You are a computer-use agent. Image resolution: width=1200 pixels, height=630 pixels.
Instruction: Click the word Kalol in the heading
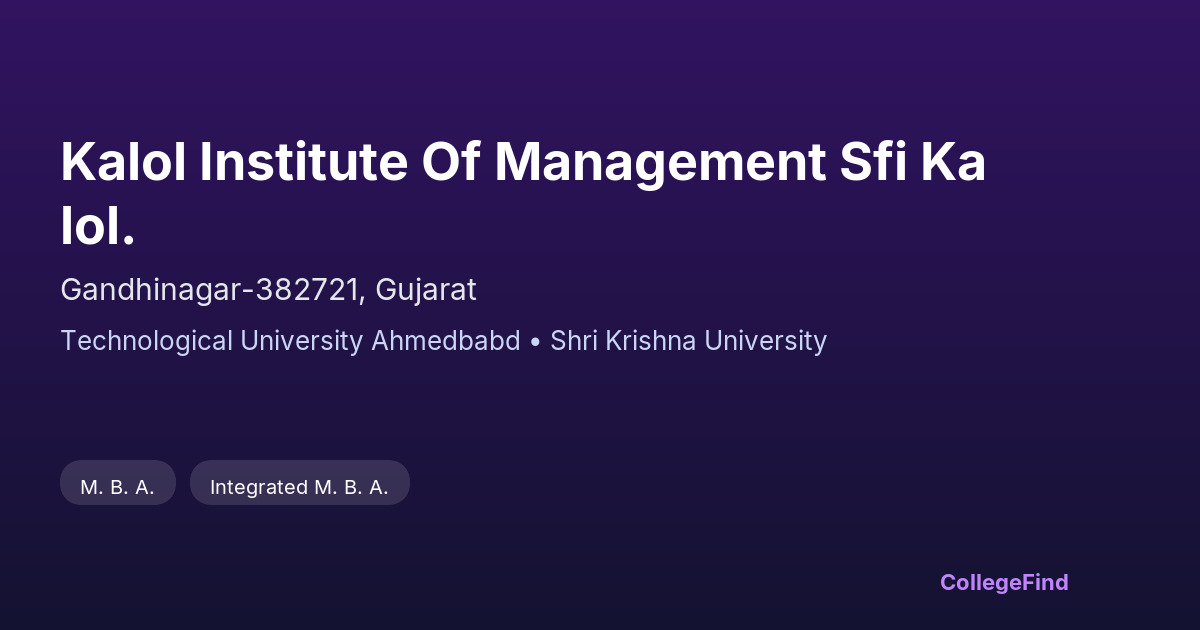click(122, 162)
